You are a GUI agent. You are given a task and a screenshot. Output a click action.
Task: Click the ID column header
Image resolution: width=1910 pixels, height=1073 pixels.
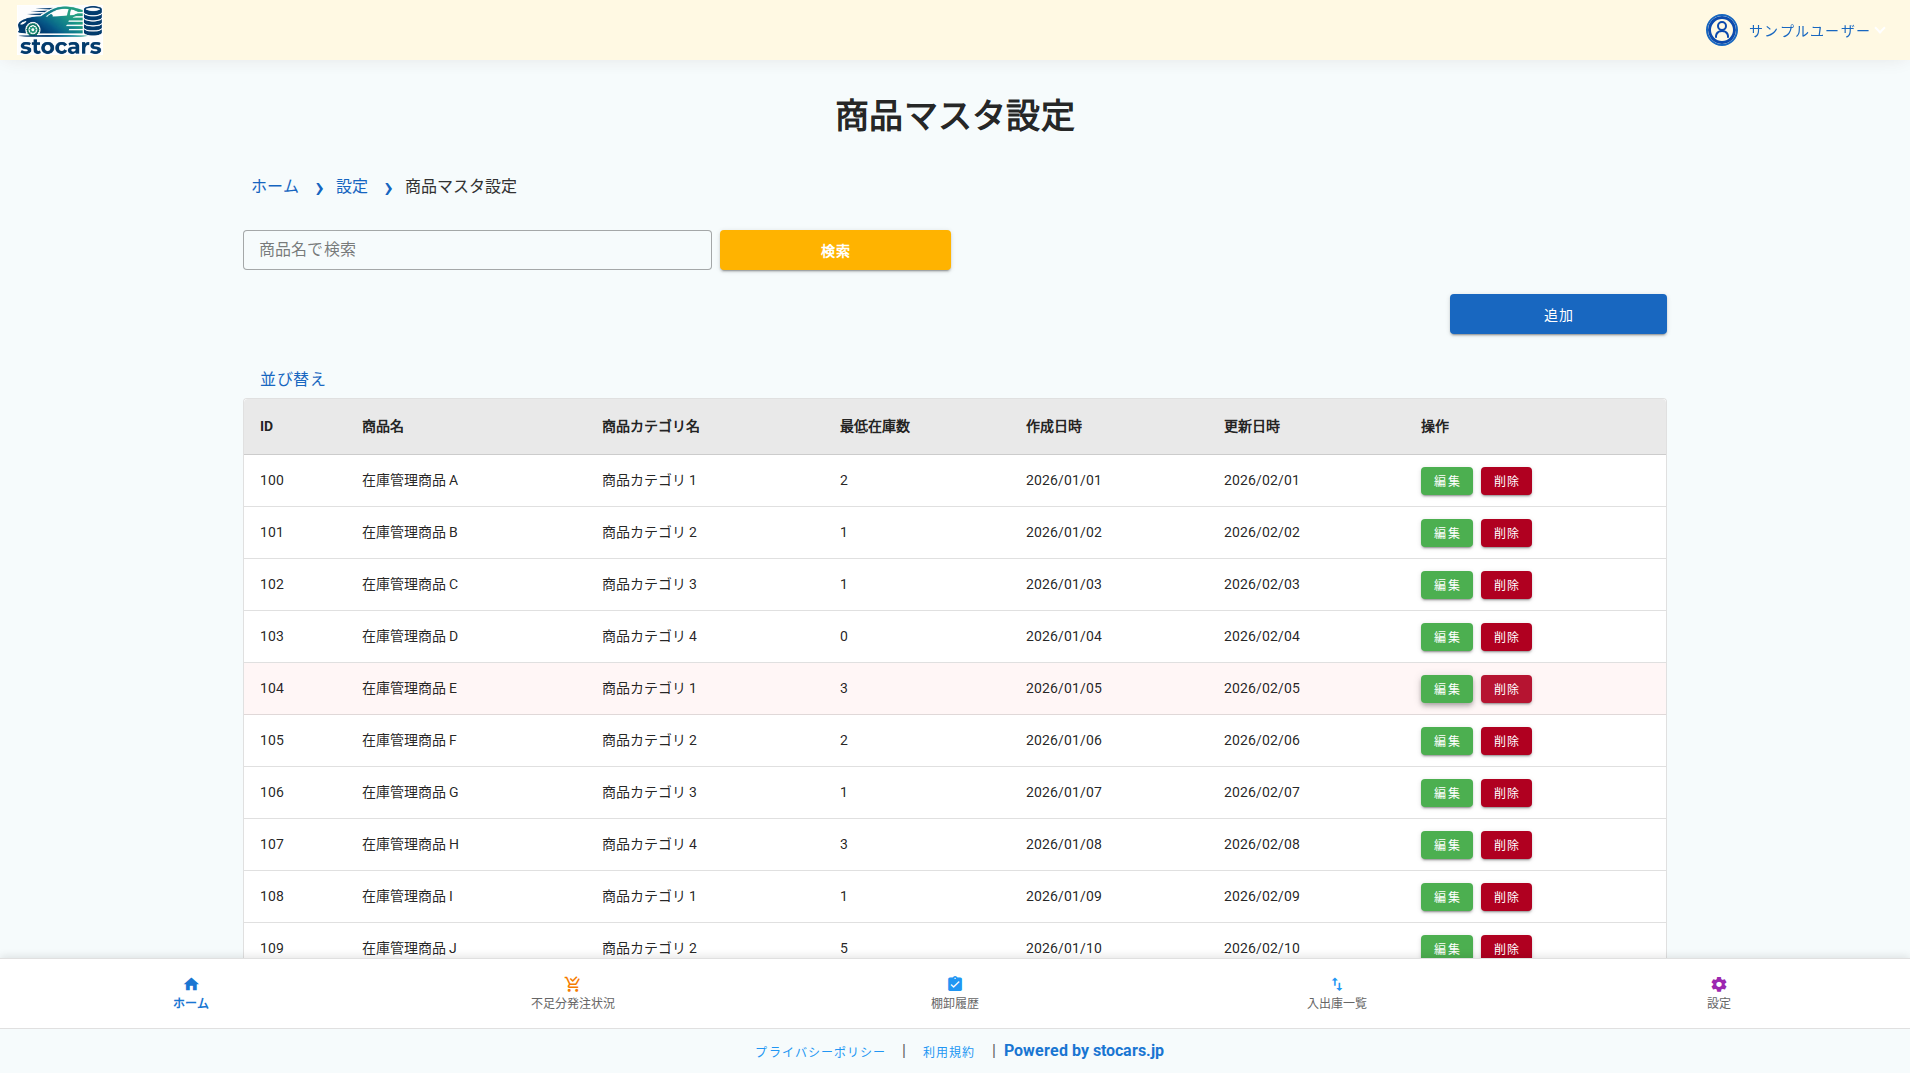coord(266,427)
